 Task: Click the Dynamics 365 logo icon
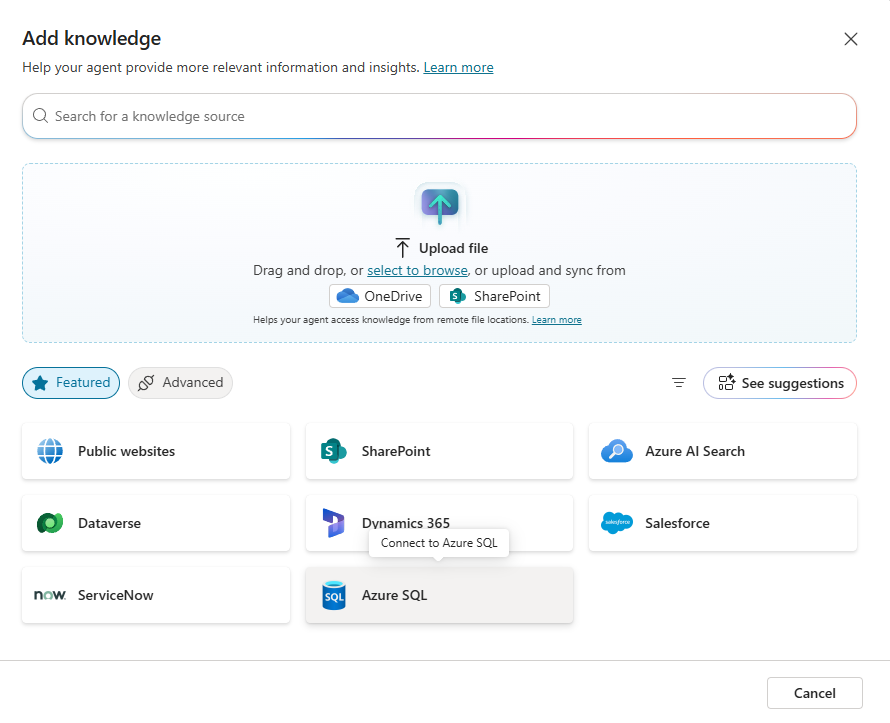tap(333, 523)
